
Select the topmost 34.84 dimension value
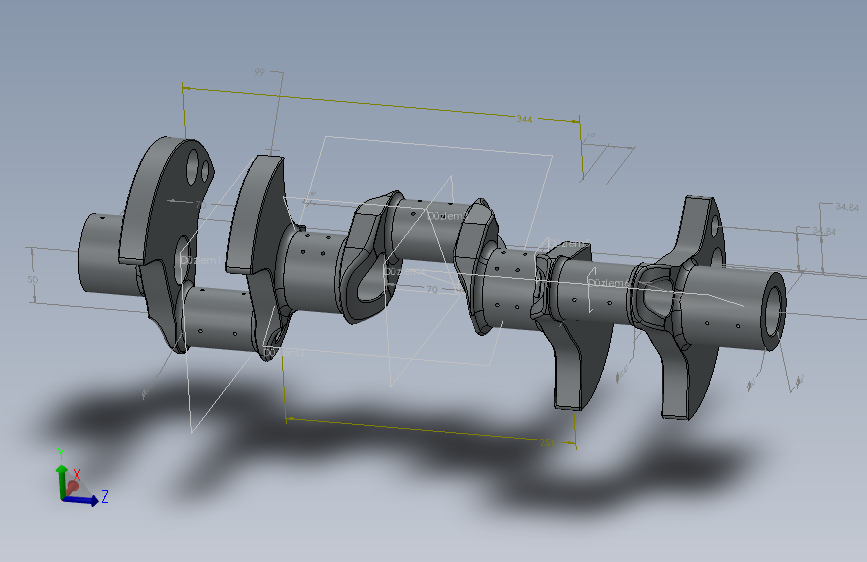click(847, 207)
